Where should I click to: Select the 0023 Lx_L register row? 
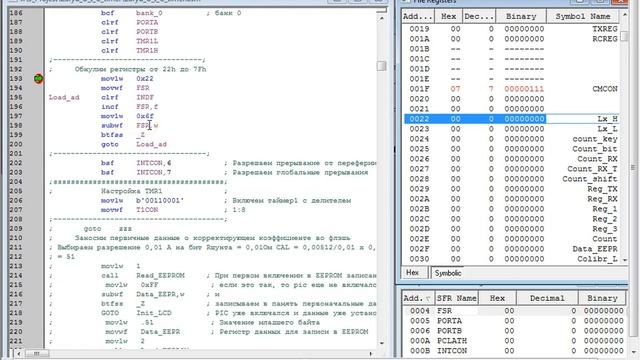click(511, 129)
